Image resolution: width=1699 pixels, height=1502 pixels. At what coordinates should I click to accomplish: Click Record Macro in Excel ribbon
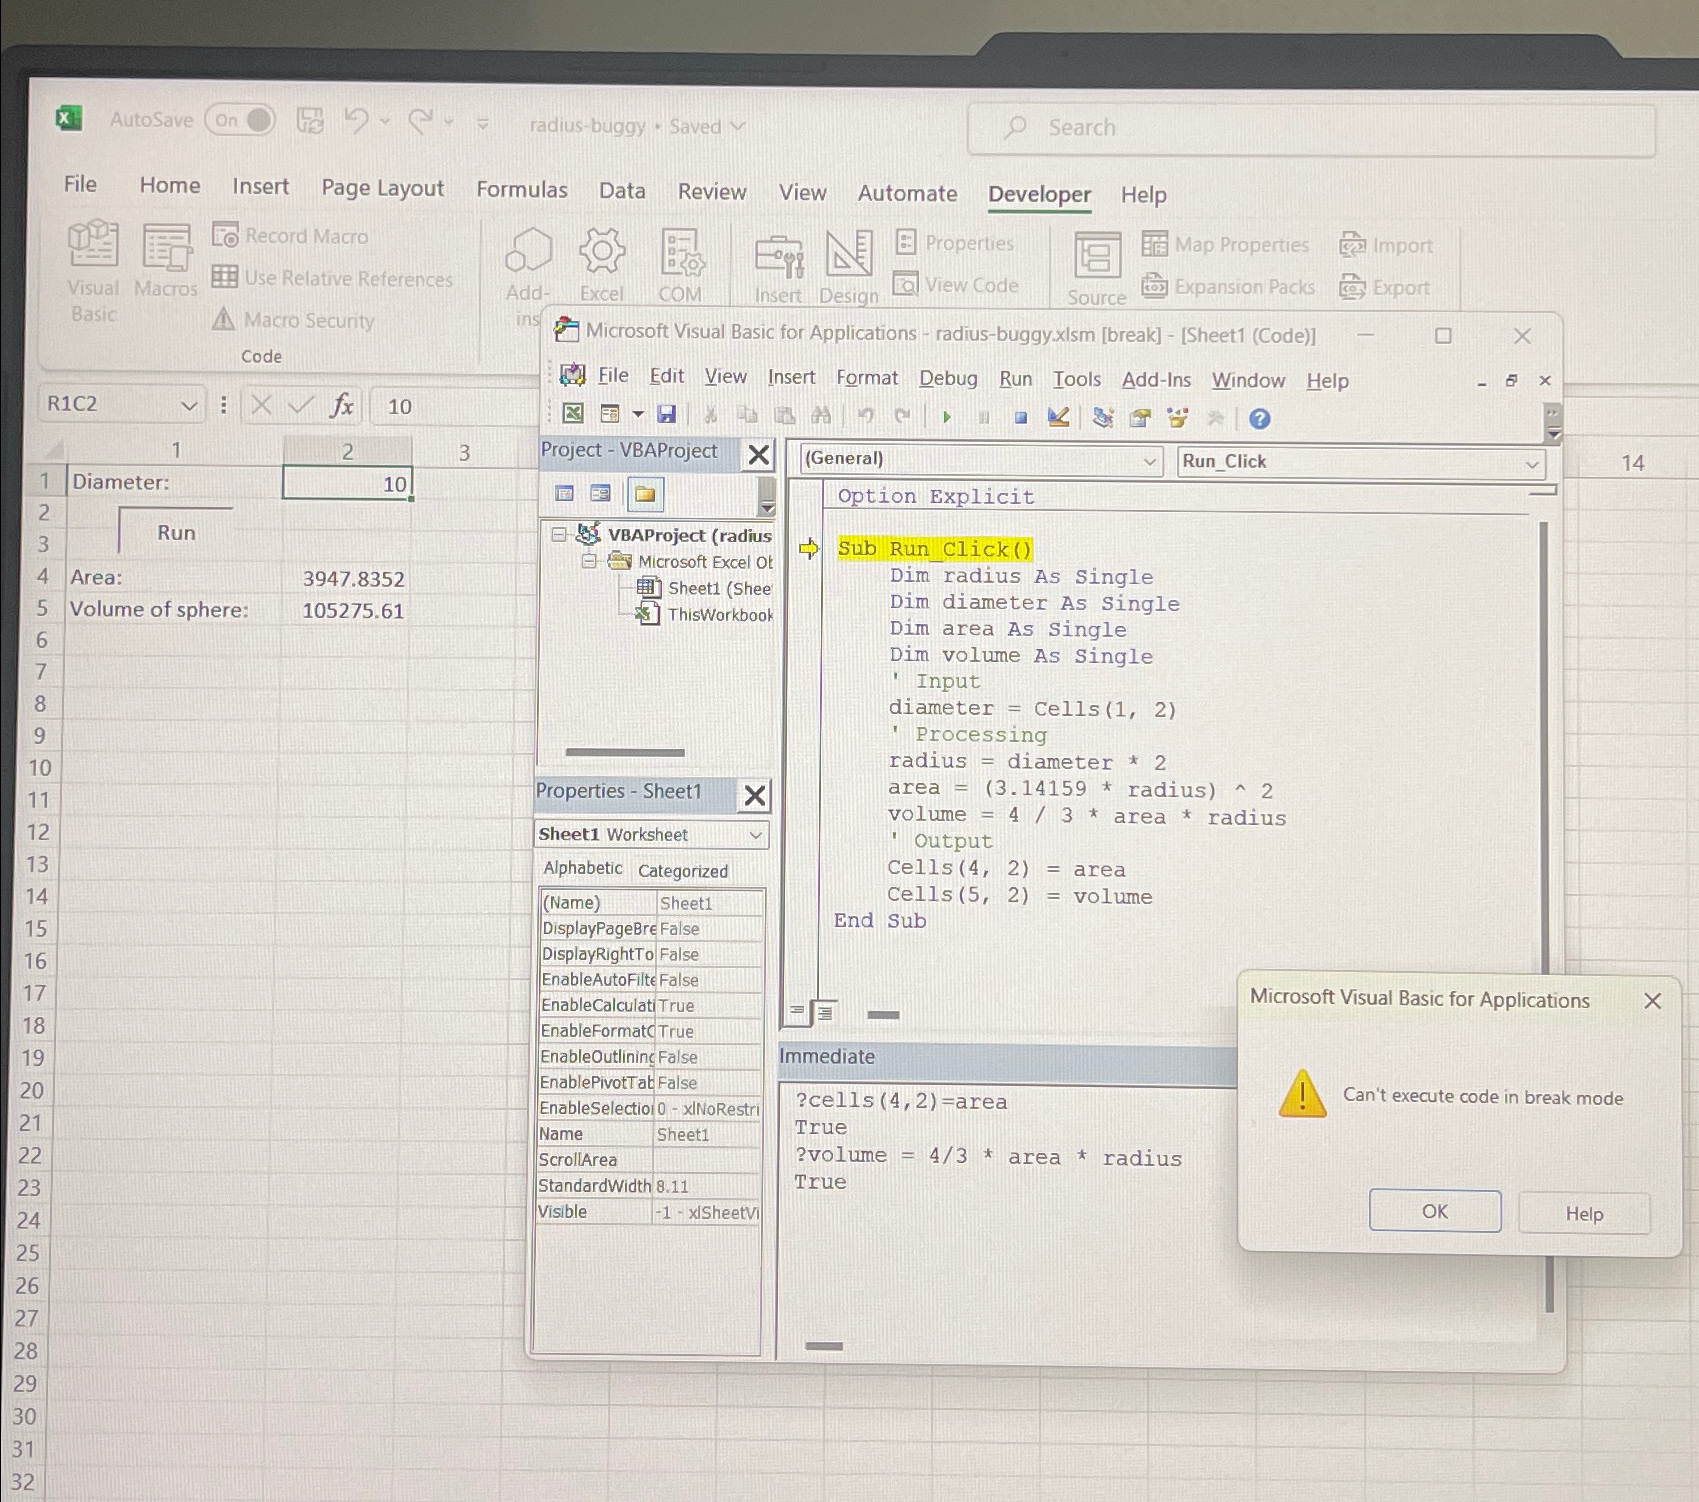pos(291,236)
